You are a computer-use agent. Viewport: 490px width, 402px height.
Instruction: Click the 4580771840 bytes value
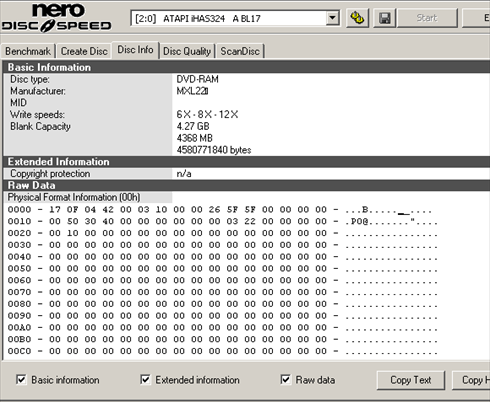pos(214,150)
